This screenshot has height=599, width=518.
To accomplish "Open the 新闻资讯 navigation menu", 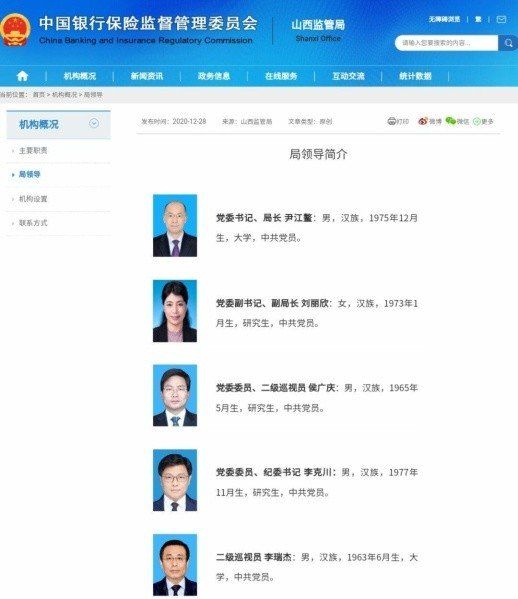I will [x=147, y=76].
